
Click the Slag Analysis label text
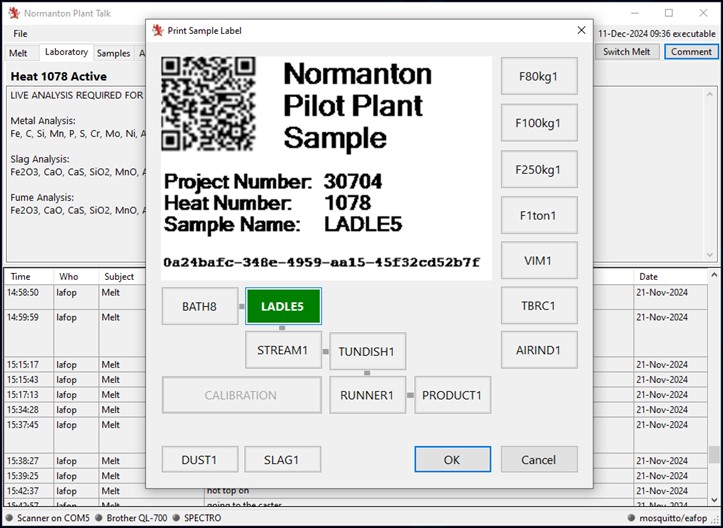[40, 159]
